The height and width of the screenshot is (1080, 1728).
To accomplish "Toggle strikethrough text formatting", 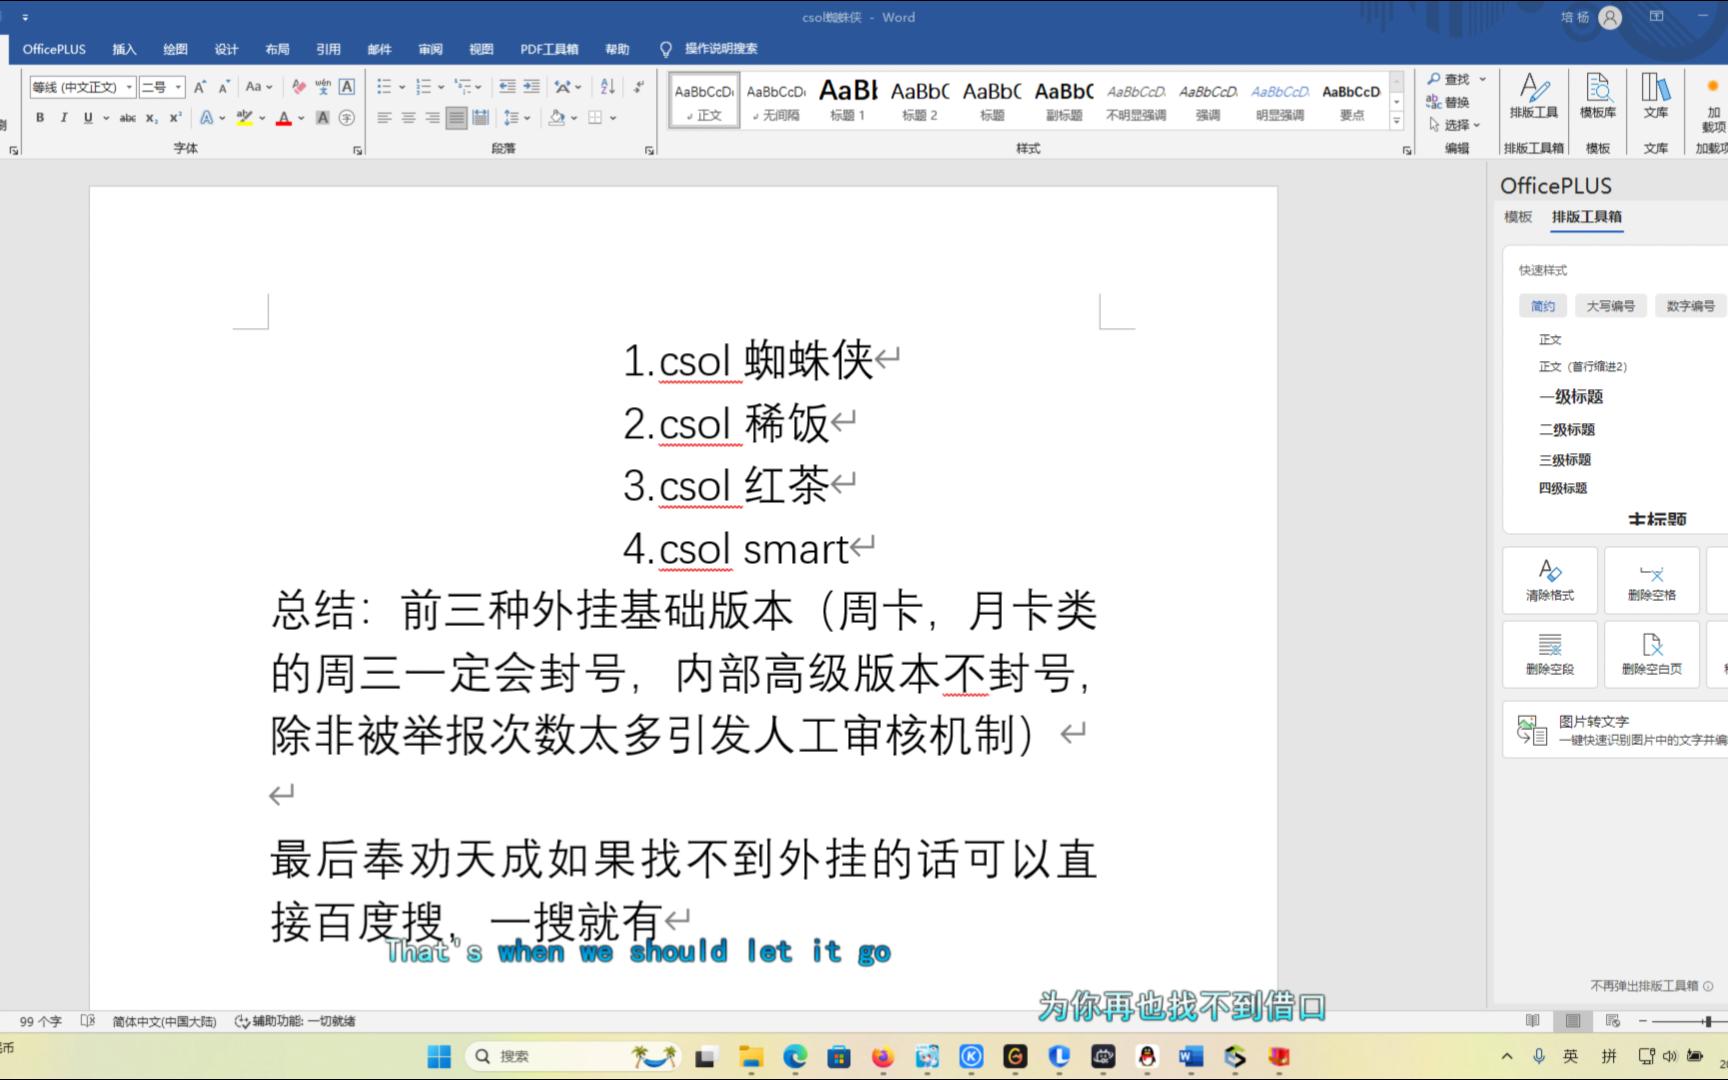I will 127,118.
